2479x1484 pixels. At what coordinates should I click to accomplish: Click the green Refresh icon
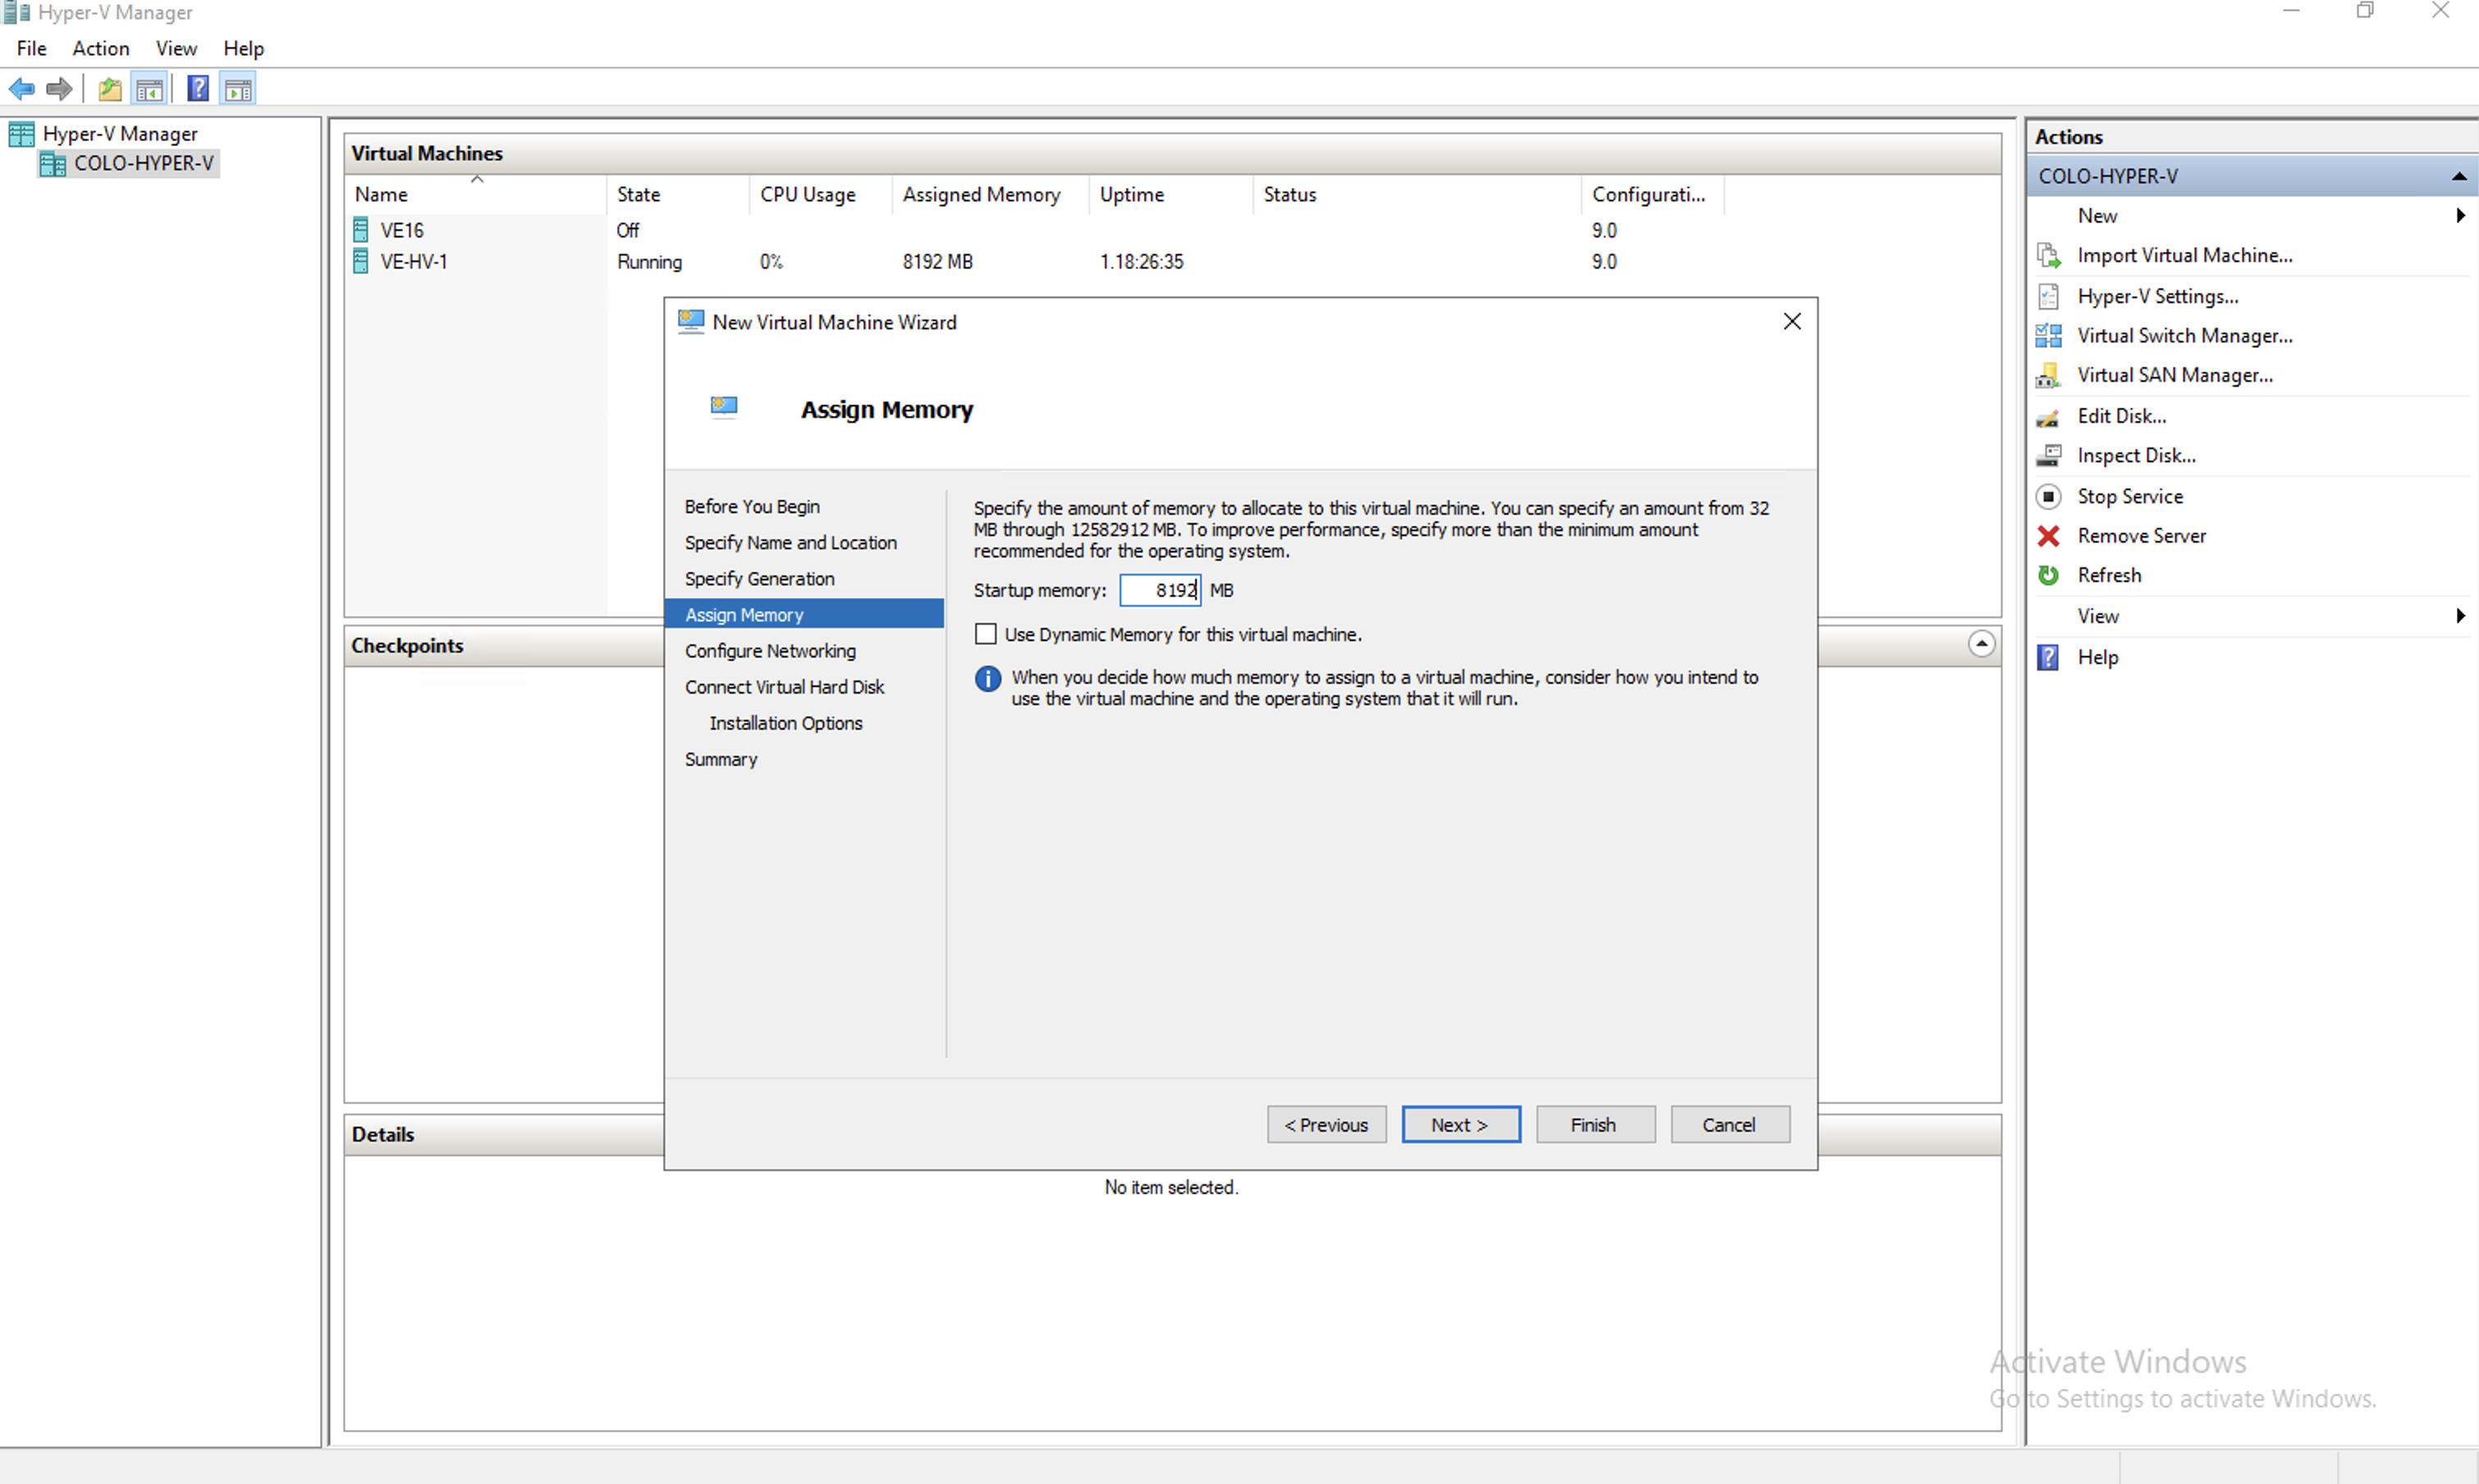point(2048,575)
